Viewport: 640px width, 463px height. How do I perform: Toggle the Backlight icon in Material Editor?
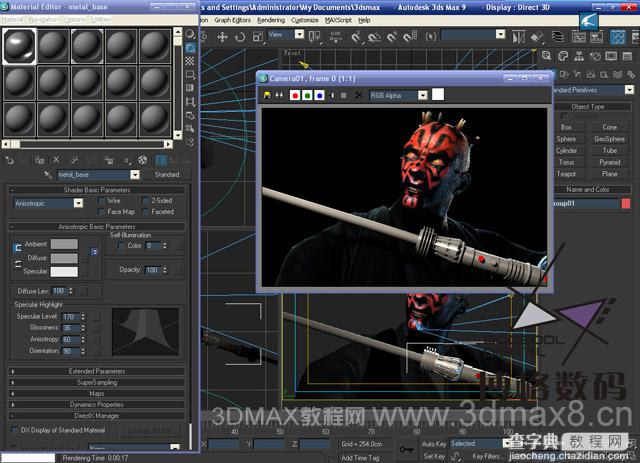tap(190, 48)
